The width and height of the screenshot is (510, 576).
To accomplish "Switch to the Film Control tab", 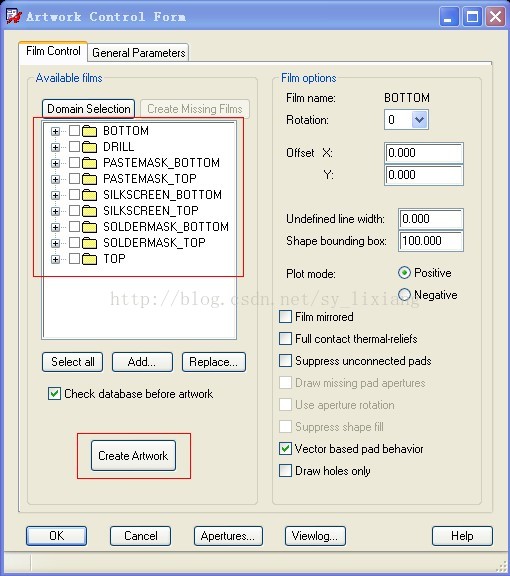I will coord(53,51).
